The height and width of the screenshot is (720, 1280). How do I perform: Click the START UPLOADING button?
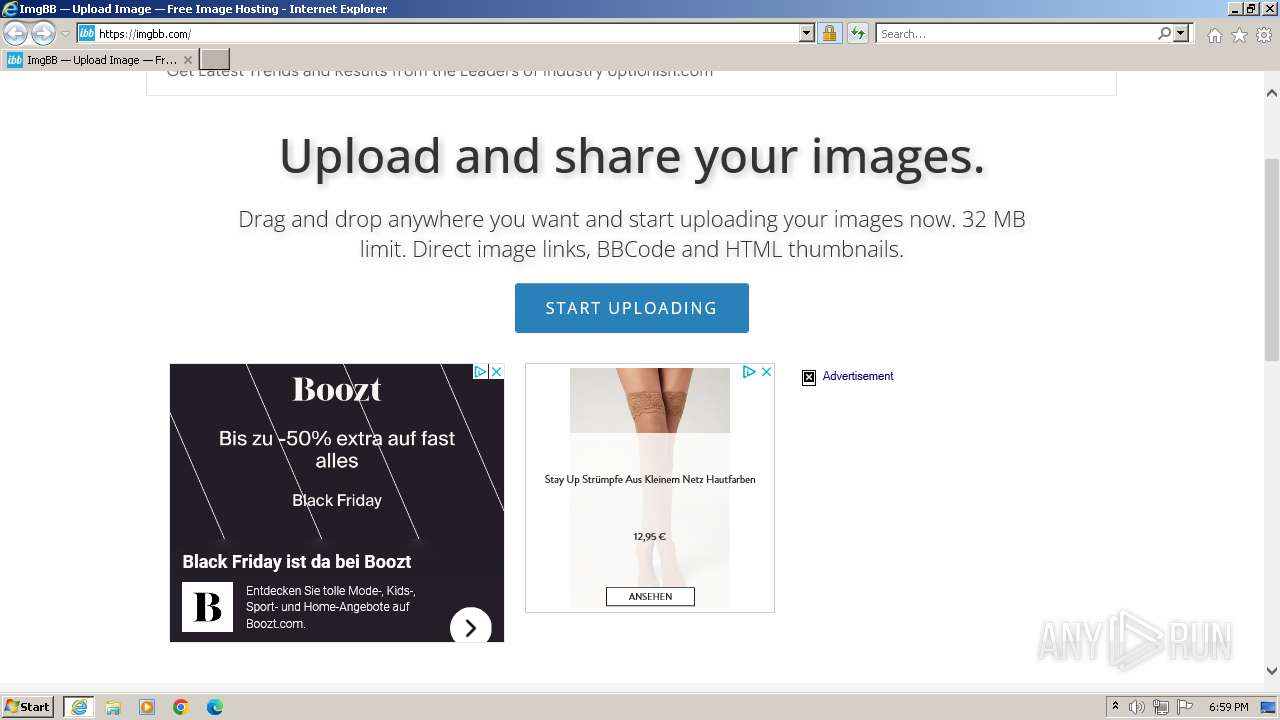point(632,308)
